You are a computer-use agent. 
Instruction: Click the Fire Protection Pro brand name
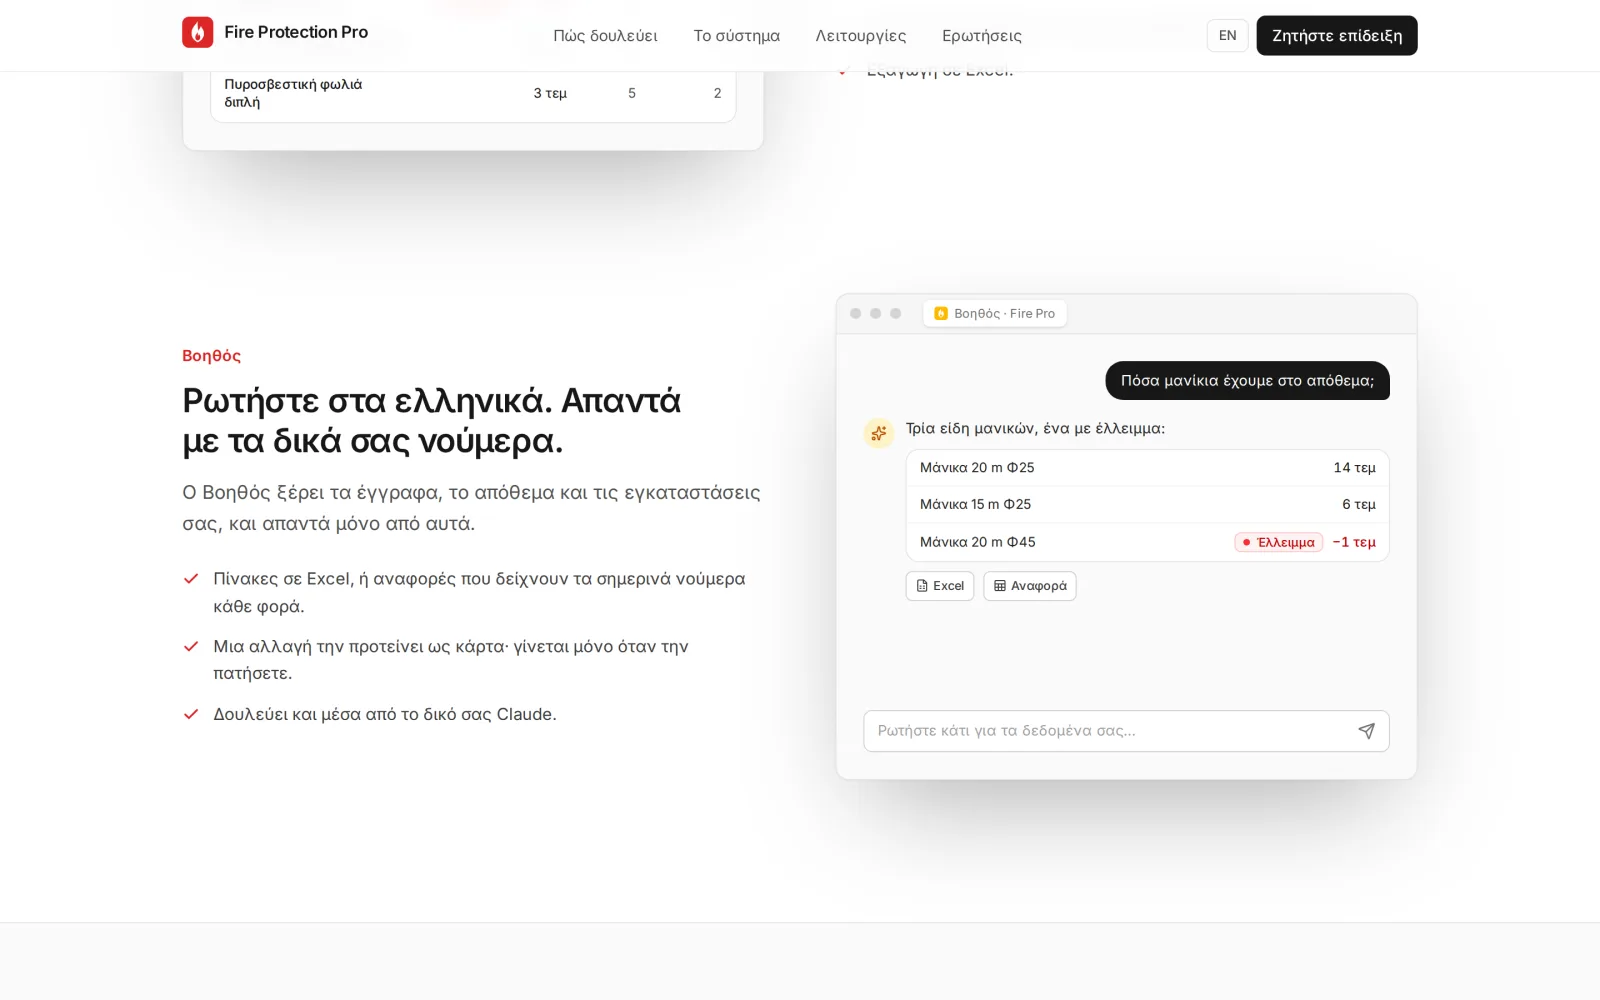[x=296, y=32]
